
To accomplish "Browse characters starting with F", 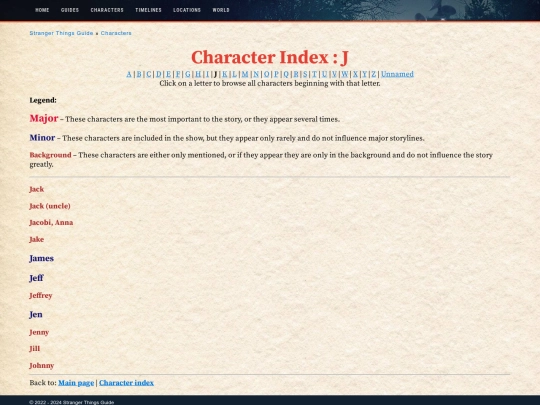I will click(x=178, y=74).
